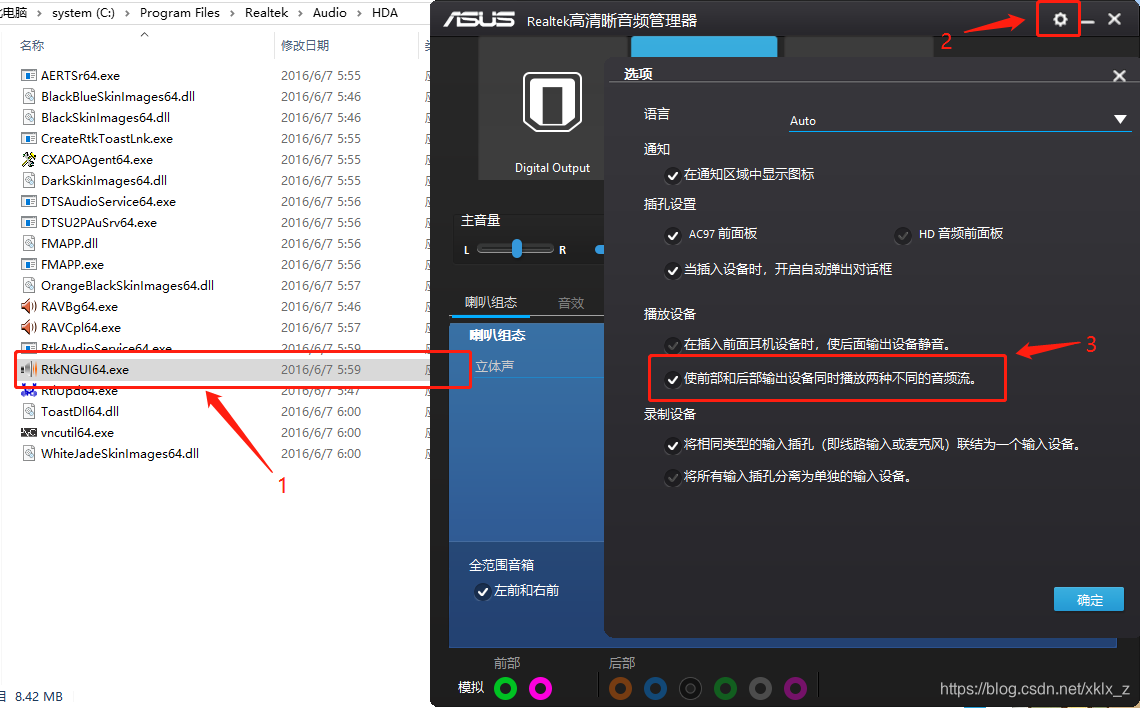Sort files by 名称 column header
Screen dimensions: 1140x708
pyautogui.click(x=32, y=45)
